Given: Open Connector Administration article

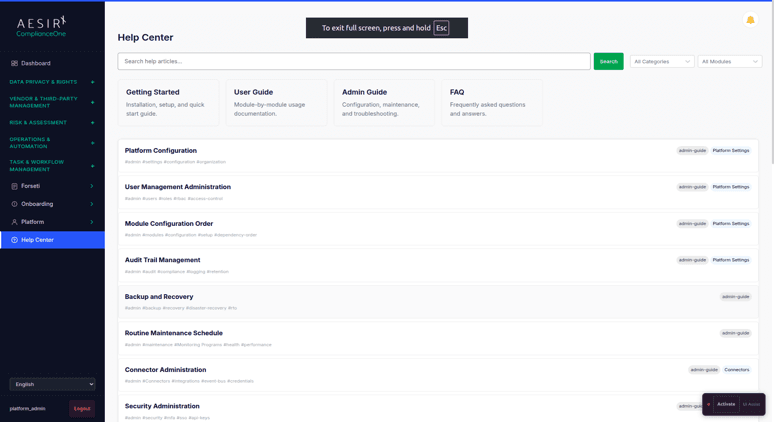Looking at the screenshot, I should coord(438,375).
